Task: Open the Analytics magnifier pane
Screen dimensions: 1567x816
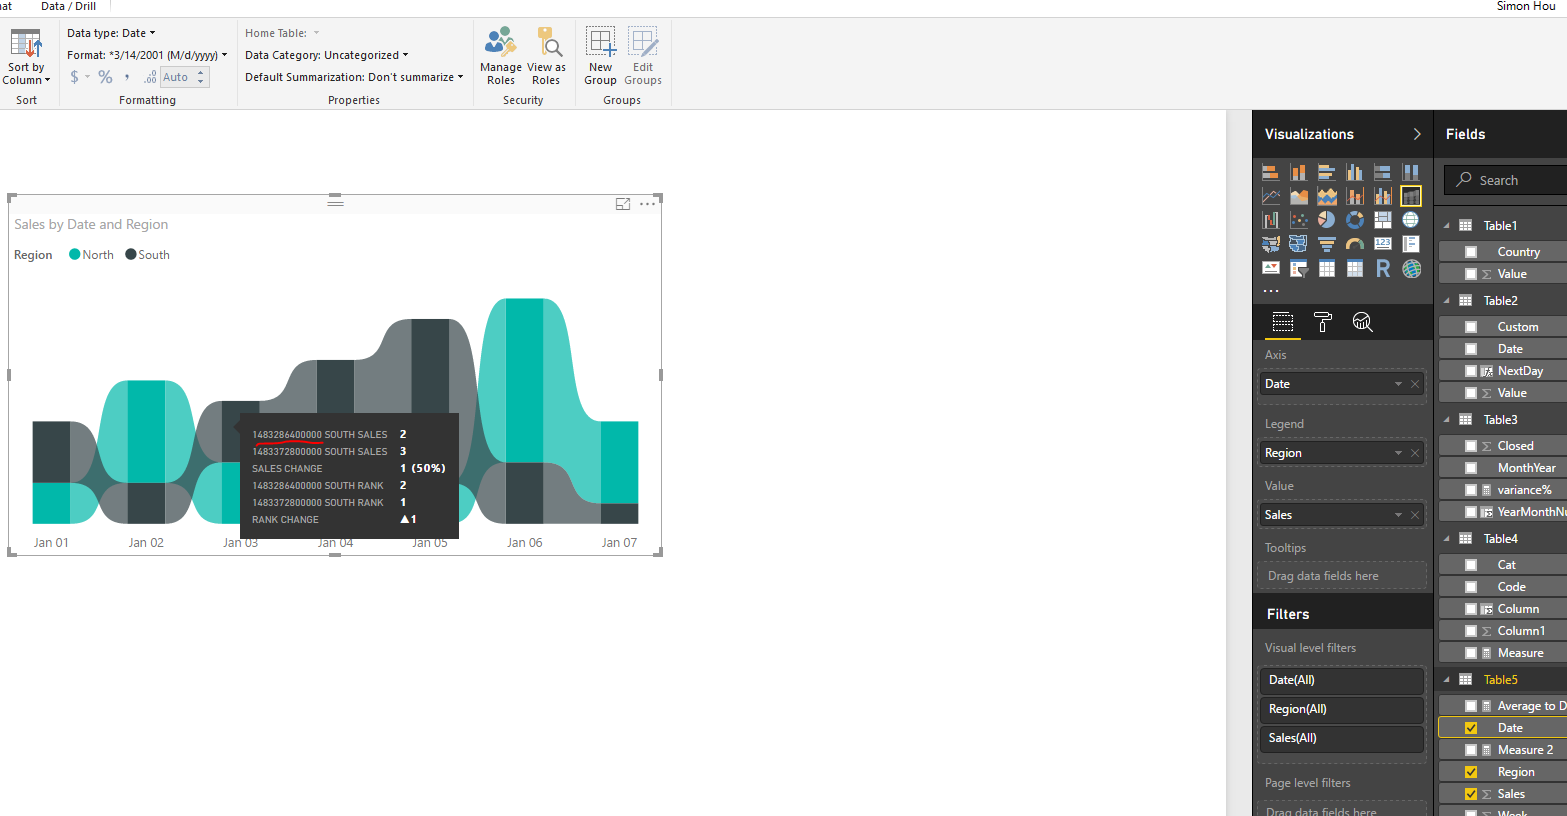Action: 1362,322
